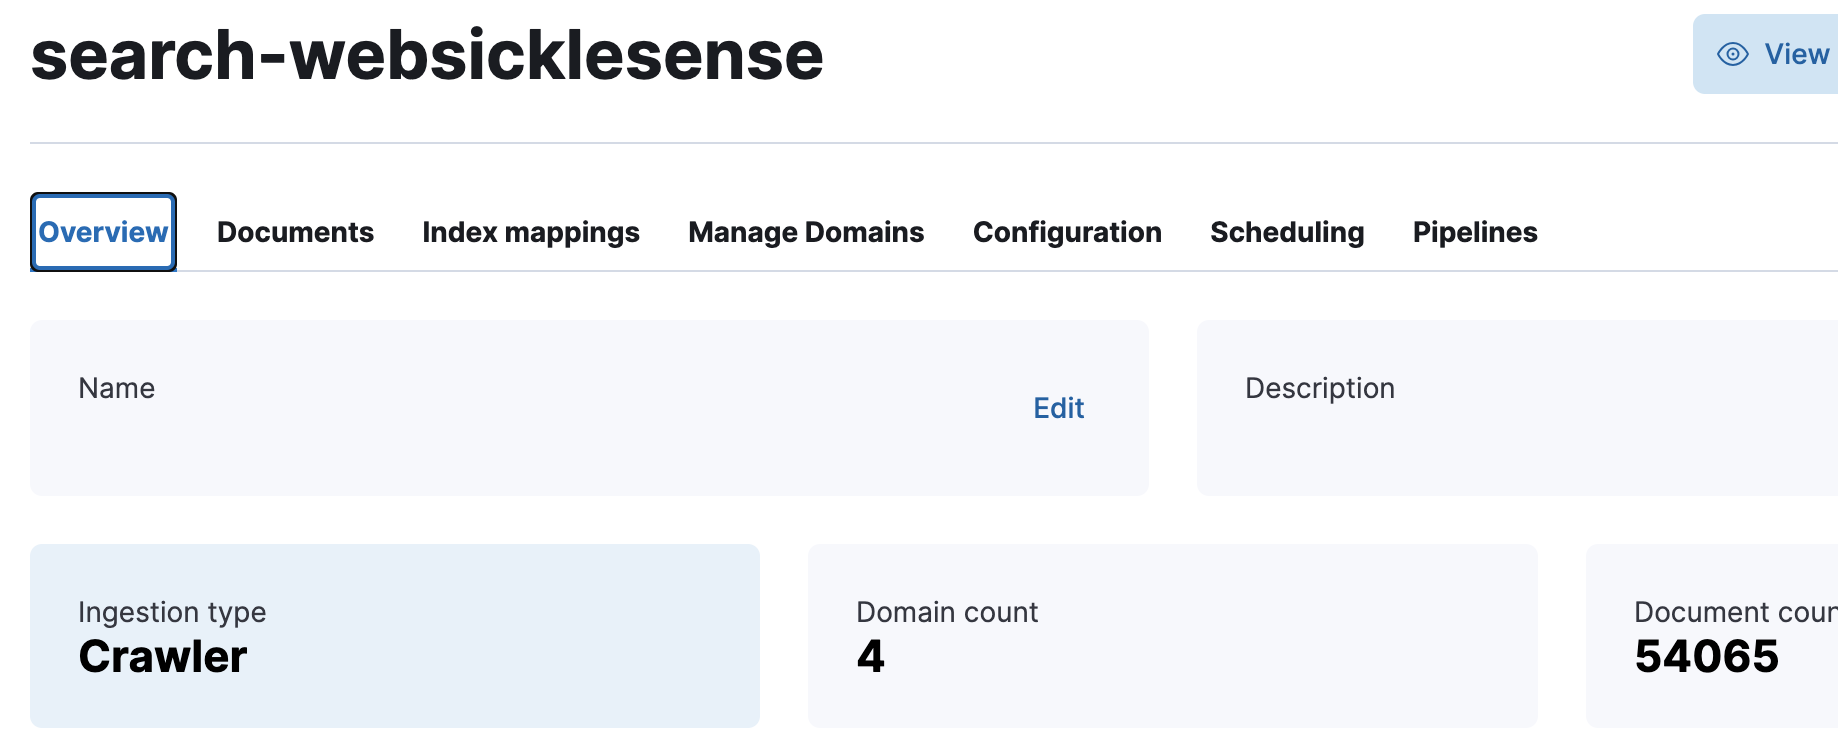Show the Pipelines tab
Viewport: 1838px width, 754px height.
(1475, 232)
